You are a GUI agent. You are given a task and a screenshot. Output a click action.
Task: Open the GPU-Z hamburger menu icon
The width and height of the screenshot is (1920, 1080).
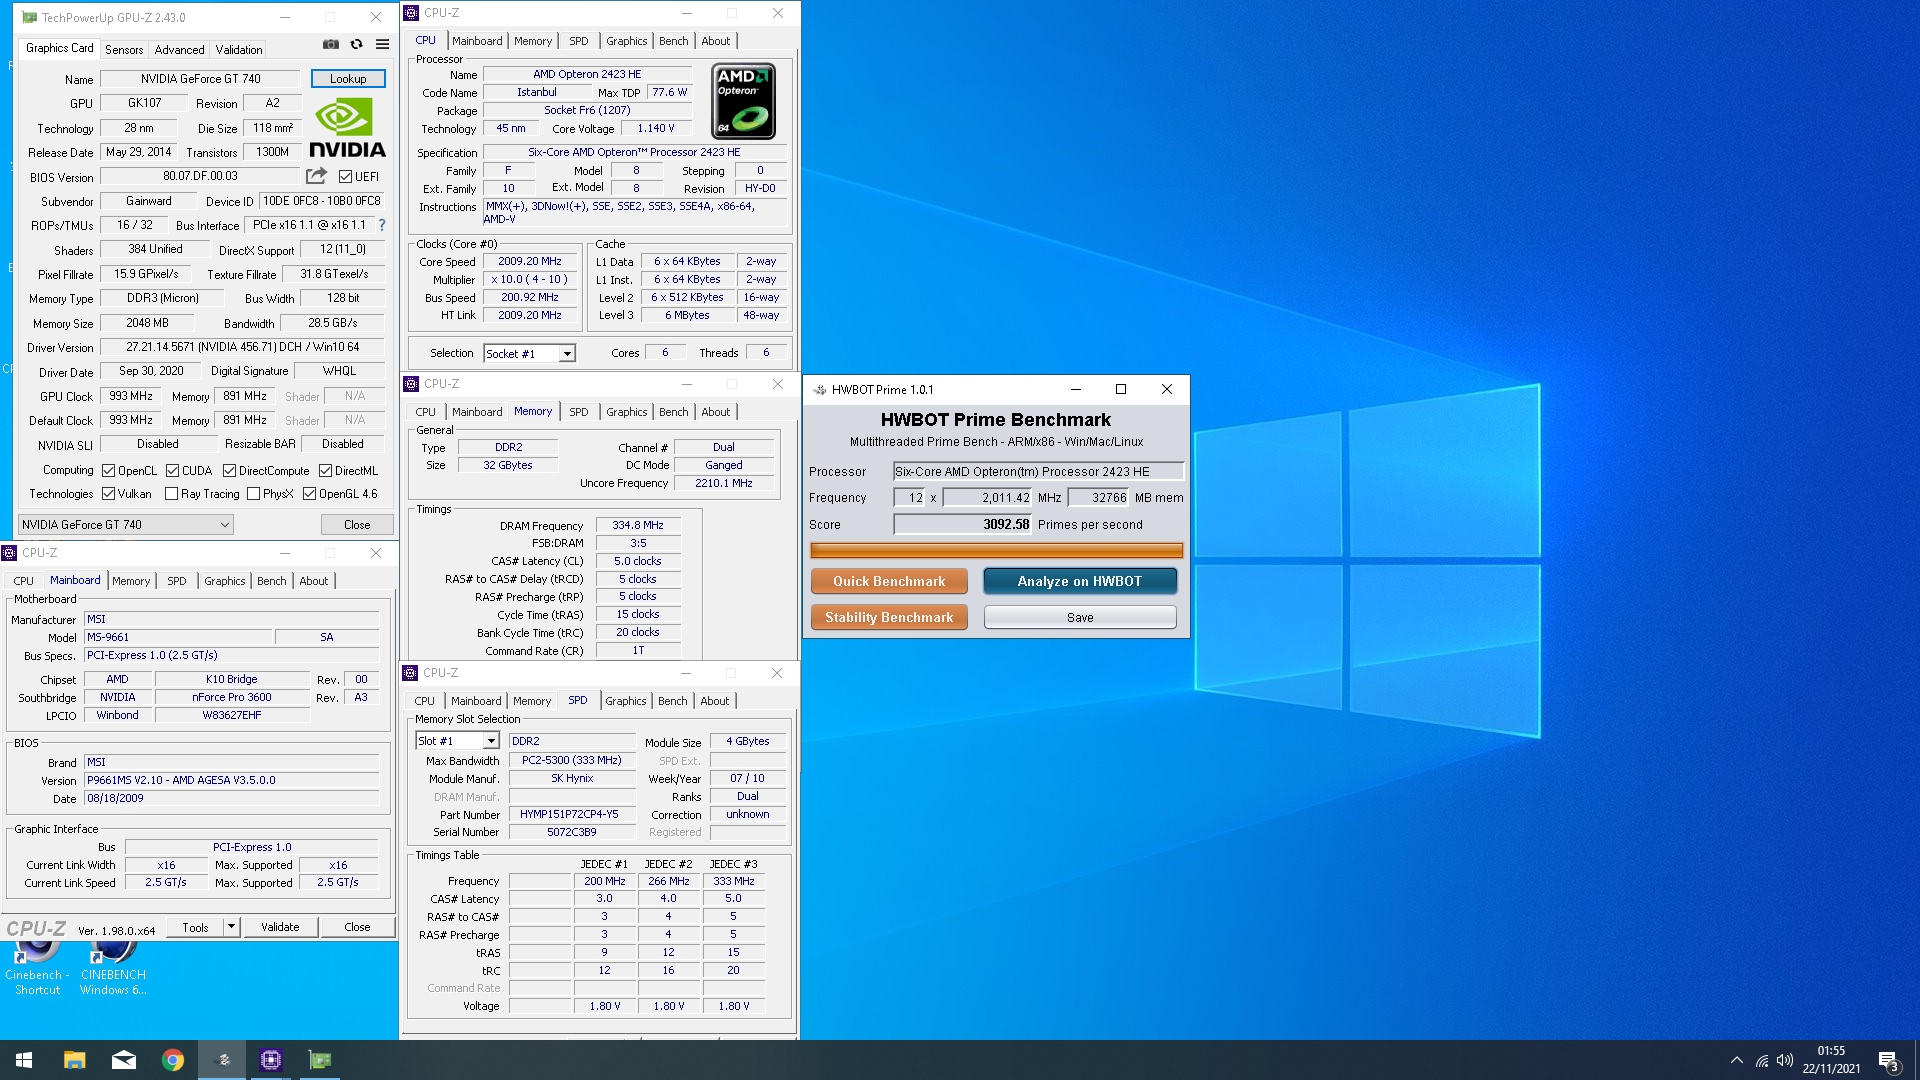(x=382, y=44)
